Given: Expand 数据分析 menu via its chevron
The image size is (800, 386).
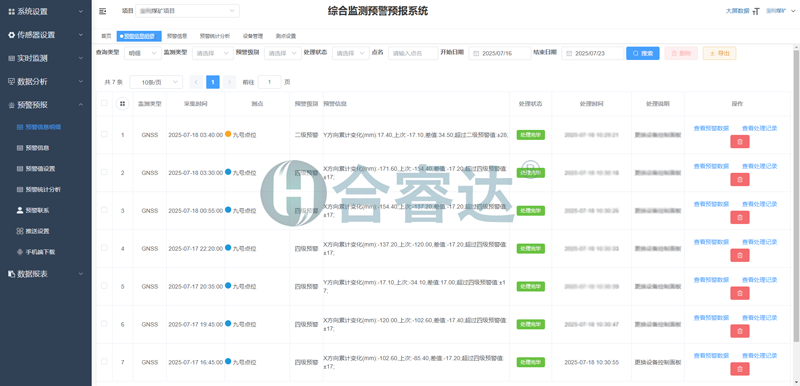Looking at the screenshot, I should (x=81, y=82).
